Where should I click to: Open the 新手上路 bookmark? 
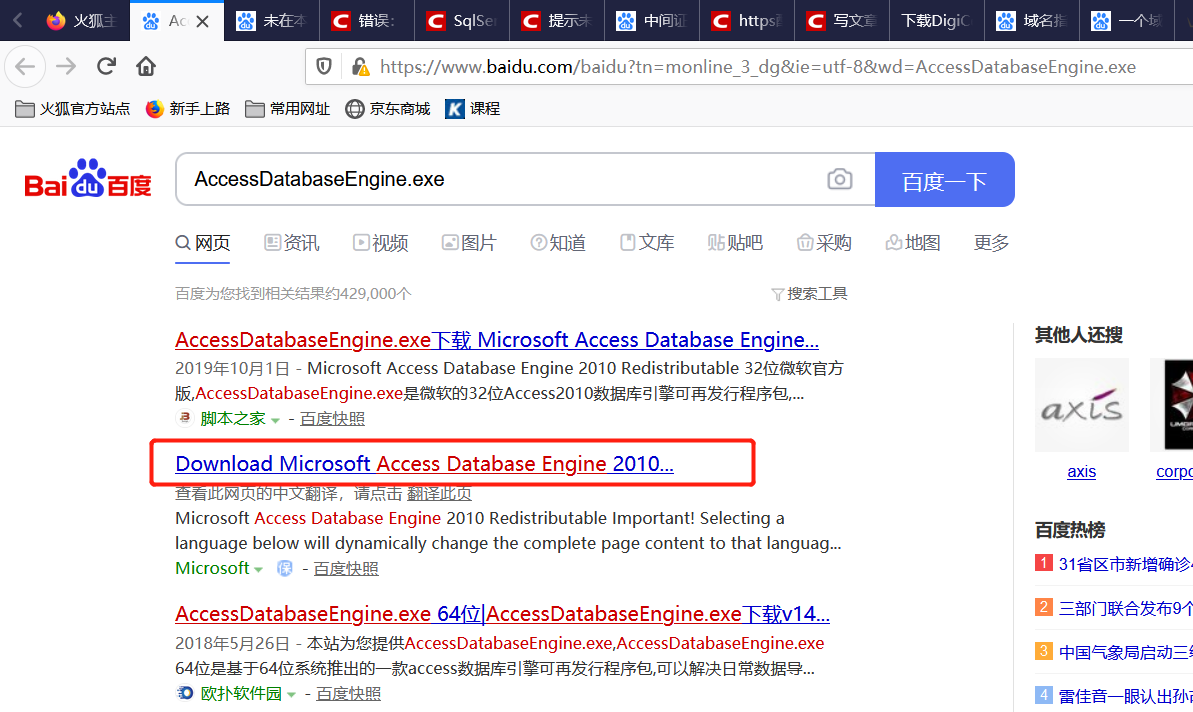point(188,109)
